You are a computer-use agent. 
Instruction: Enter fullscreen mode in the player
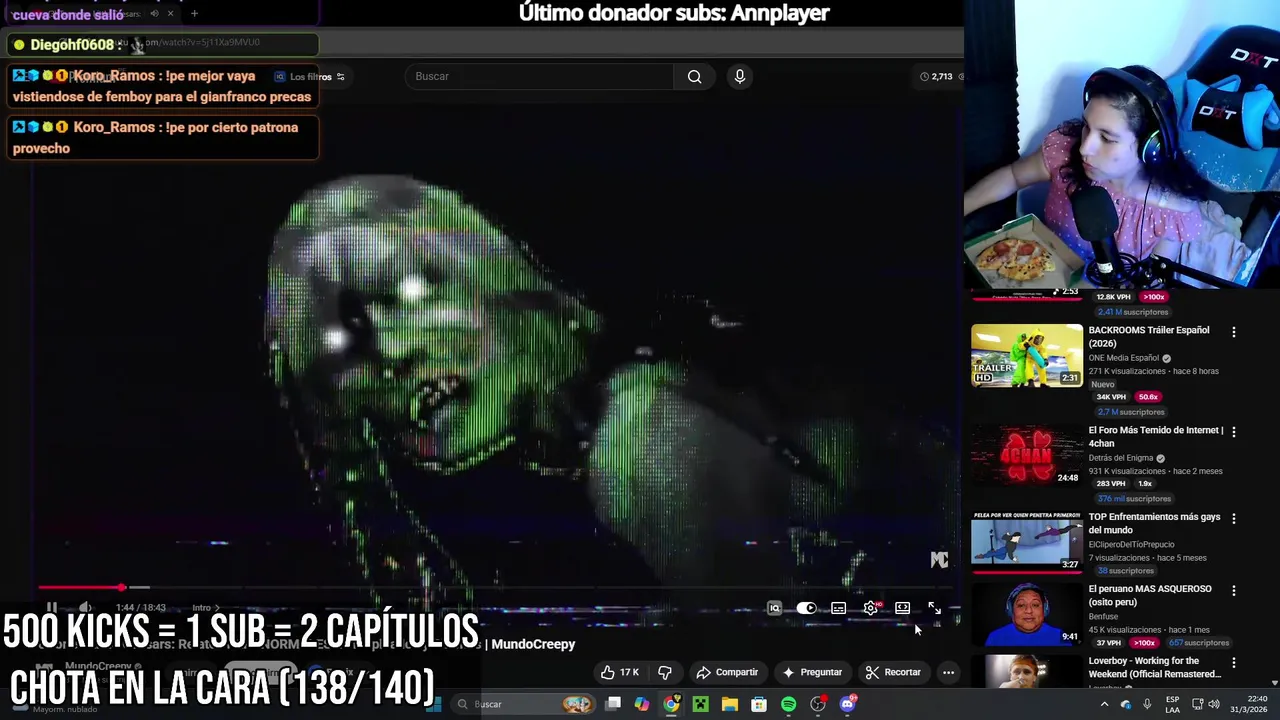point(934,608)
